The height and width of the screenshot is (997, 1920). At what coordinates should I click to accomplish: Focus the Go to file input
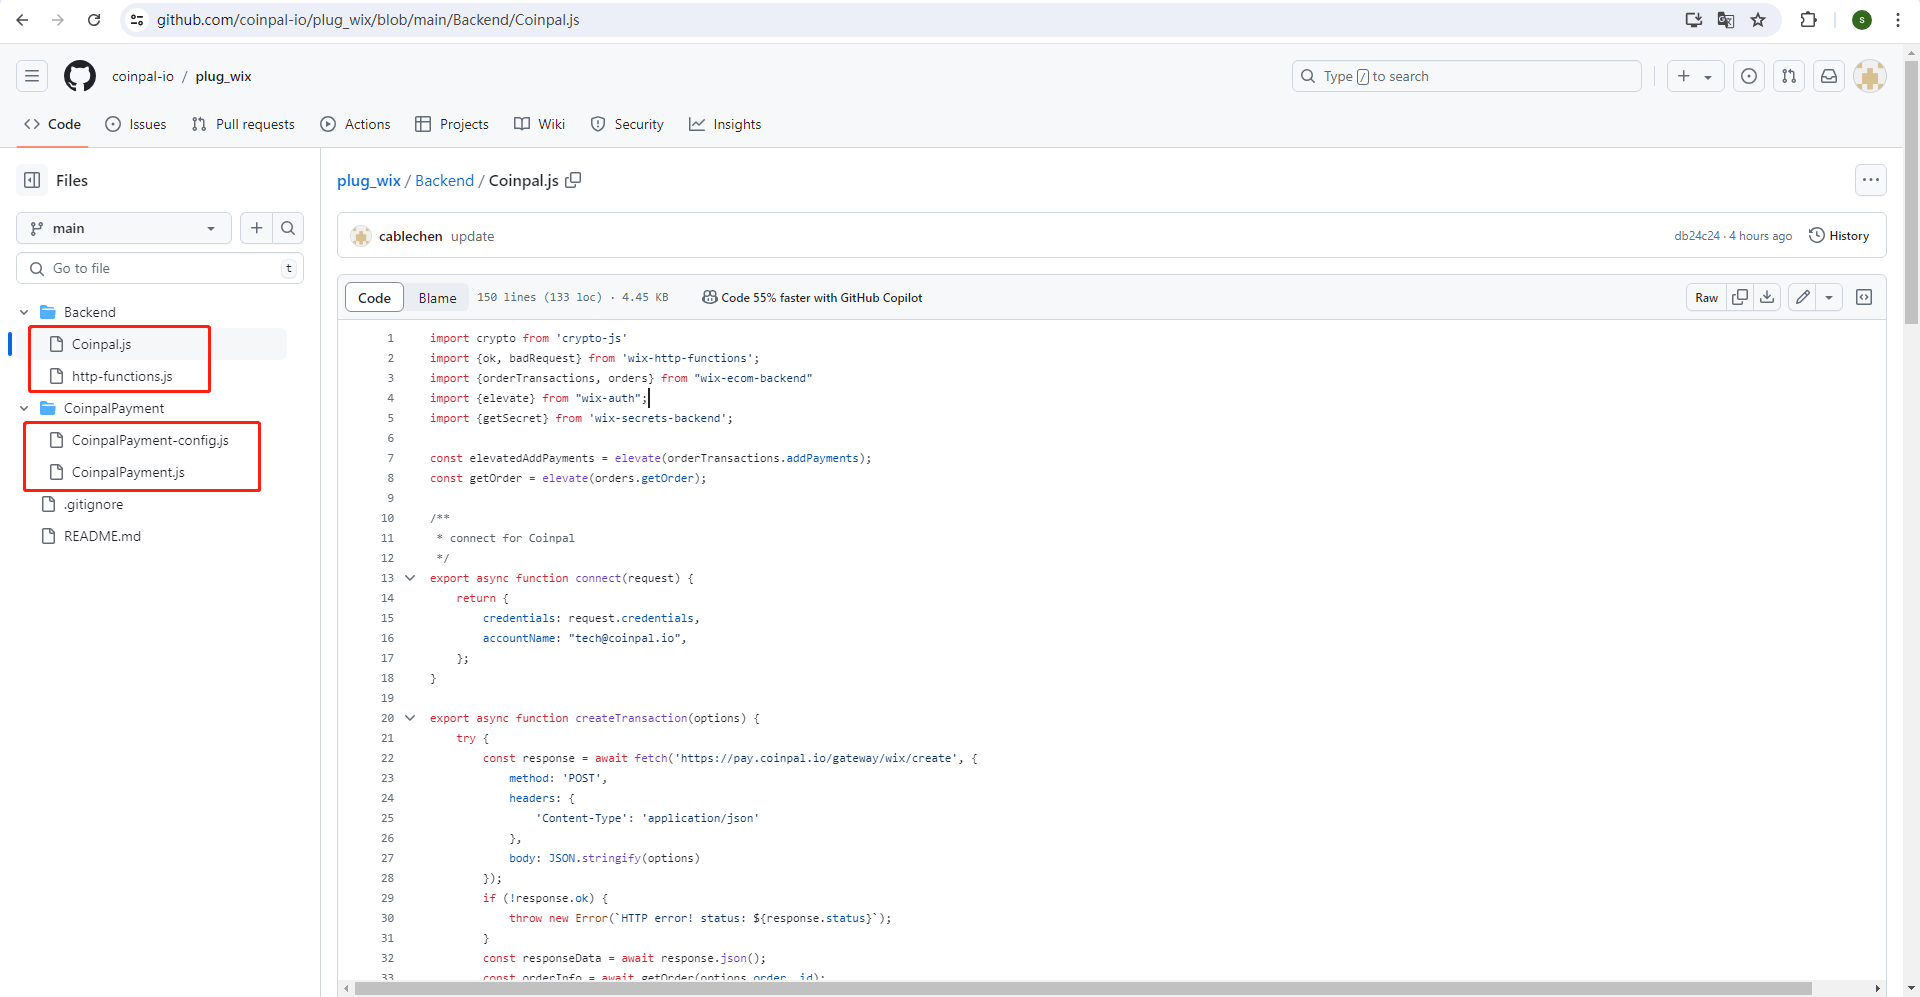tap(160, 268)
